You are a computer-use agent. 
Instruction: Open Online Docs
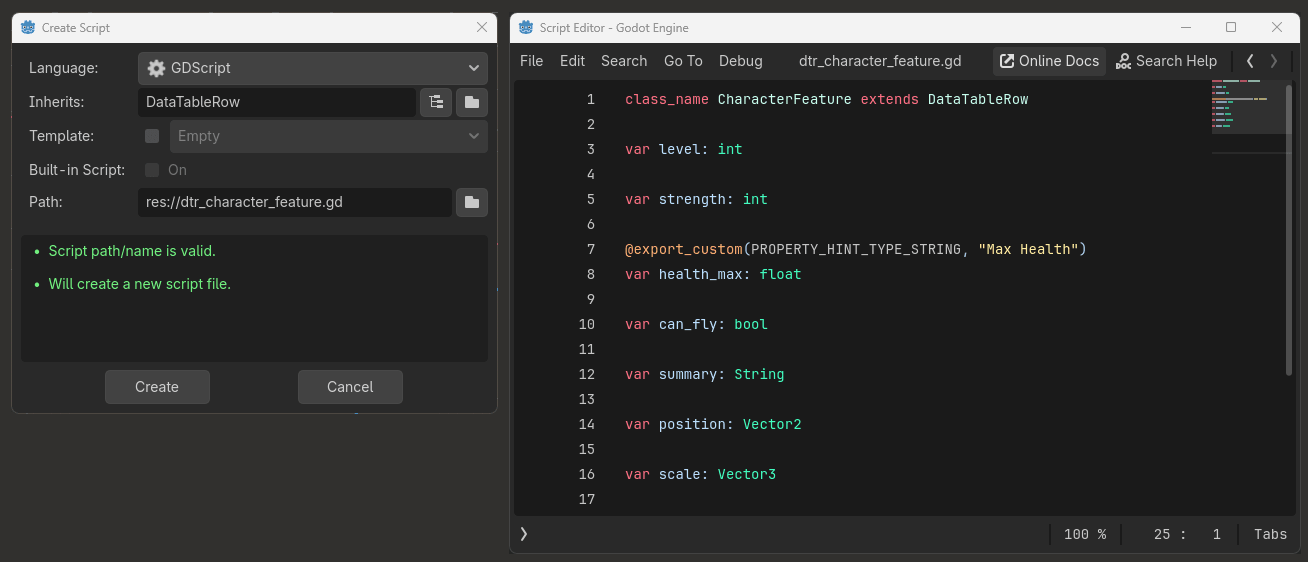tap(1049, 61)
